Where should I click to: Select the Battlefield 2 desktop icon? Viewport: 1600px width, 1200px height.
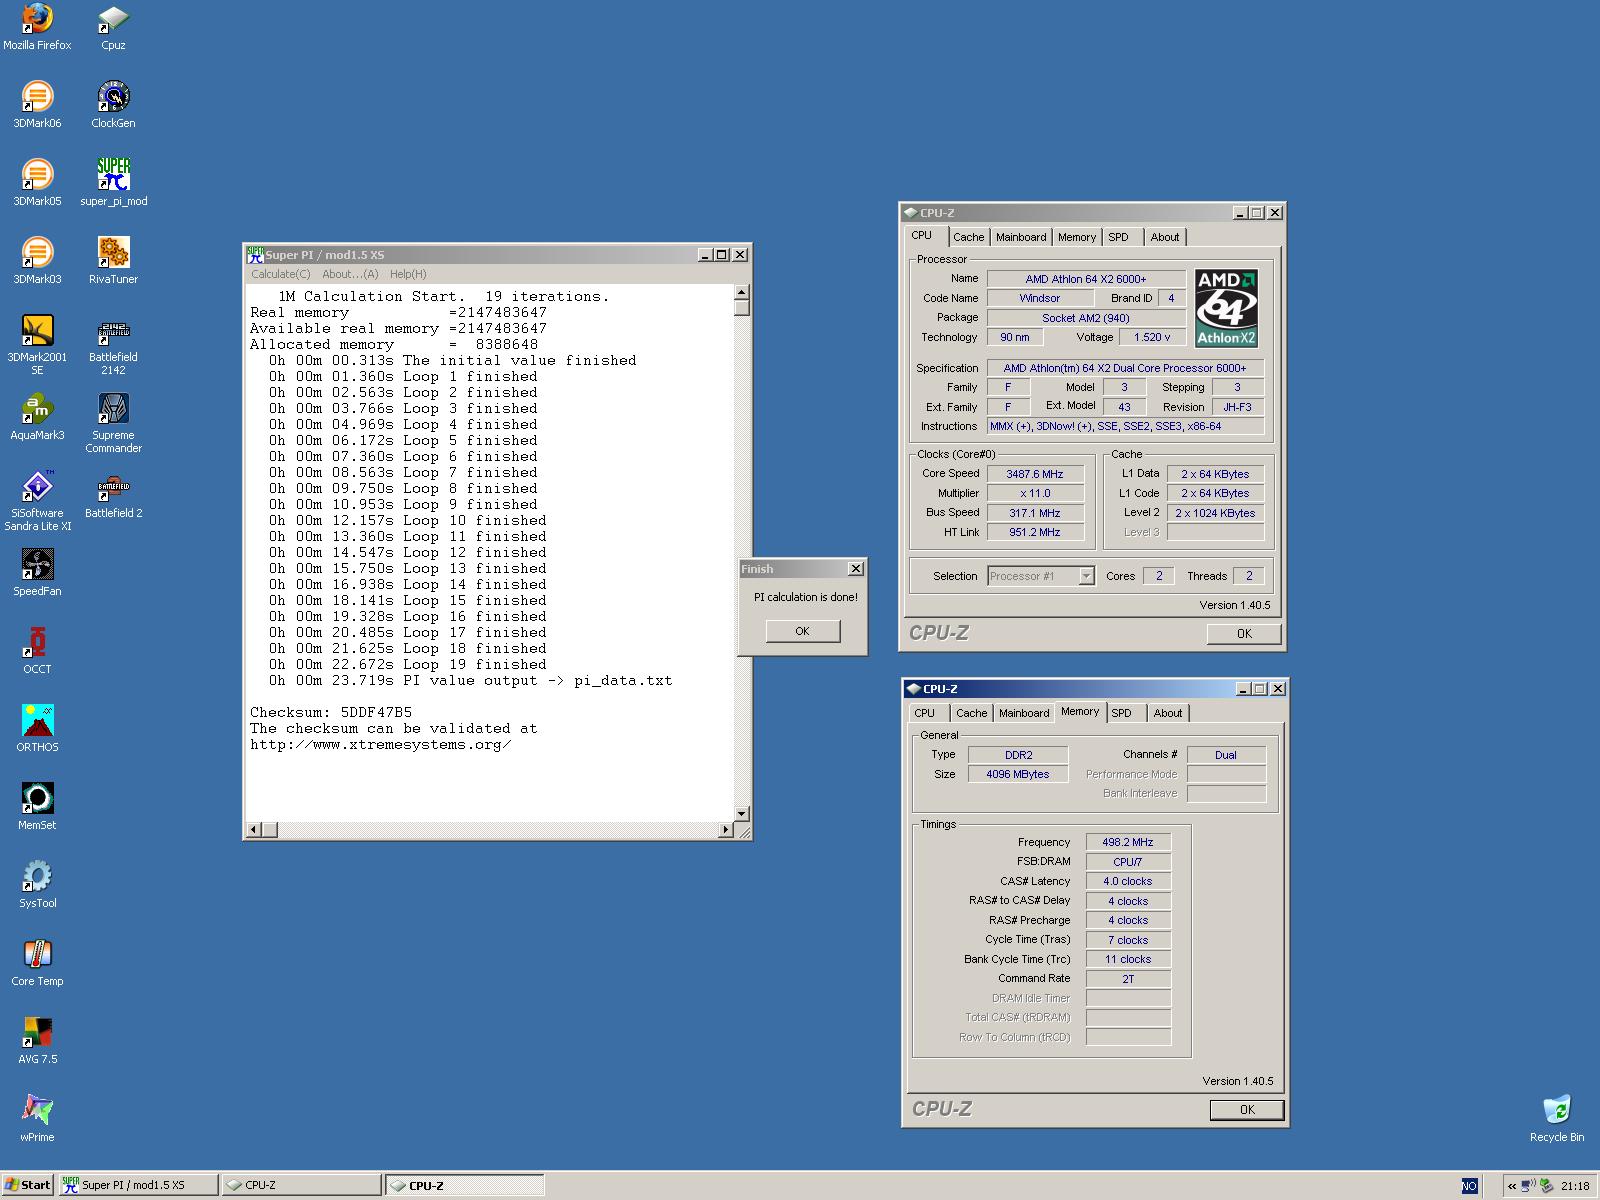tap(113, 495)
